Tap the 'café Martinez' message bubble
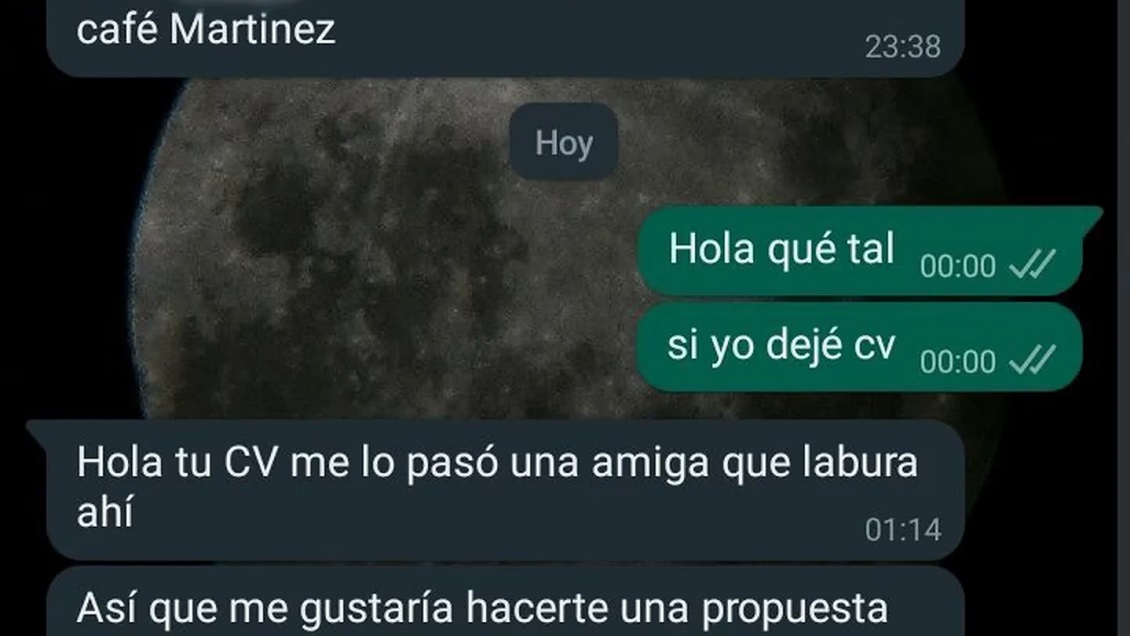This screenshot has width=1130, height=636. click(505, 37)
